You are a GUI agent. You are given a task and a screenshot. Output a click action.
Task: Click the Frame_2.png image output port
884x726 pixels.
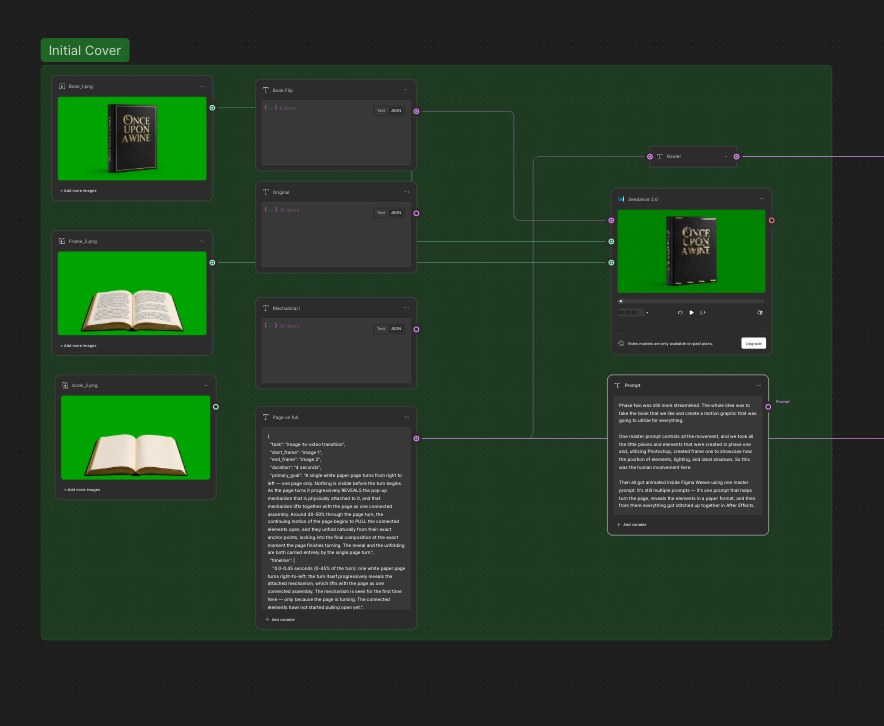pos(213,263)
